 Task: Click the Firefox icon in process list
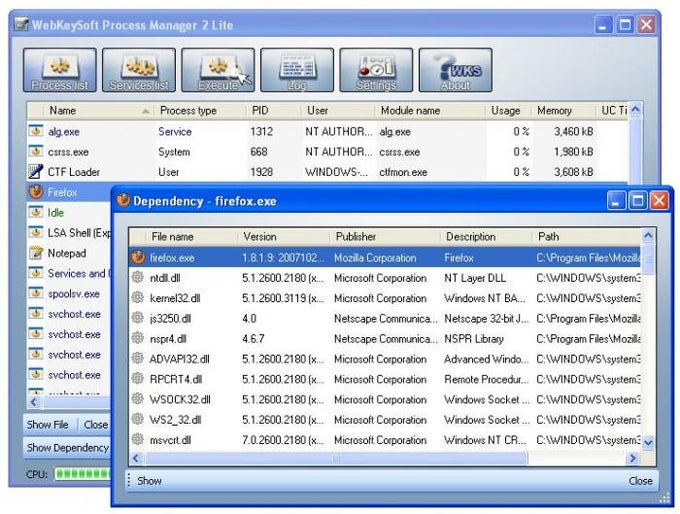36,192
